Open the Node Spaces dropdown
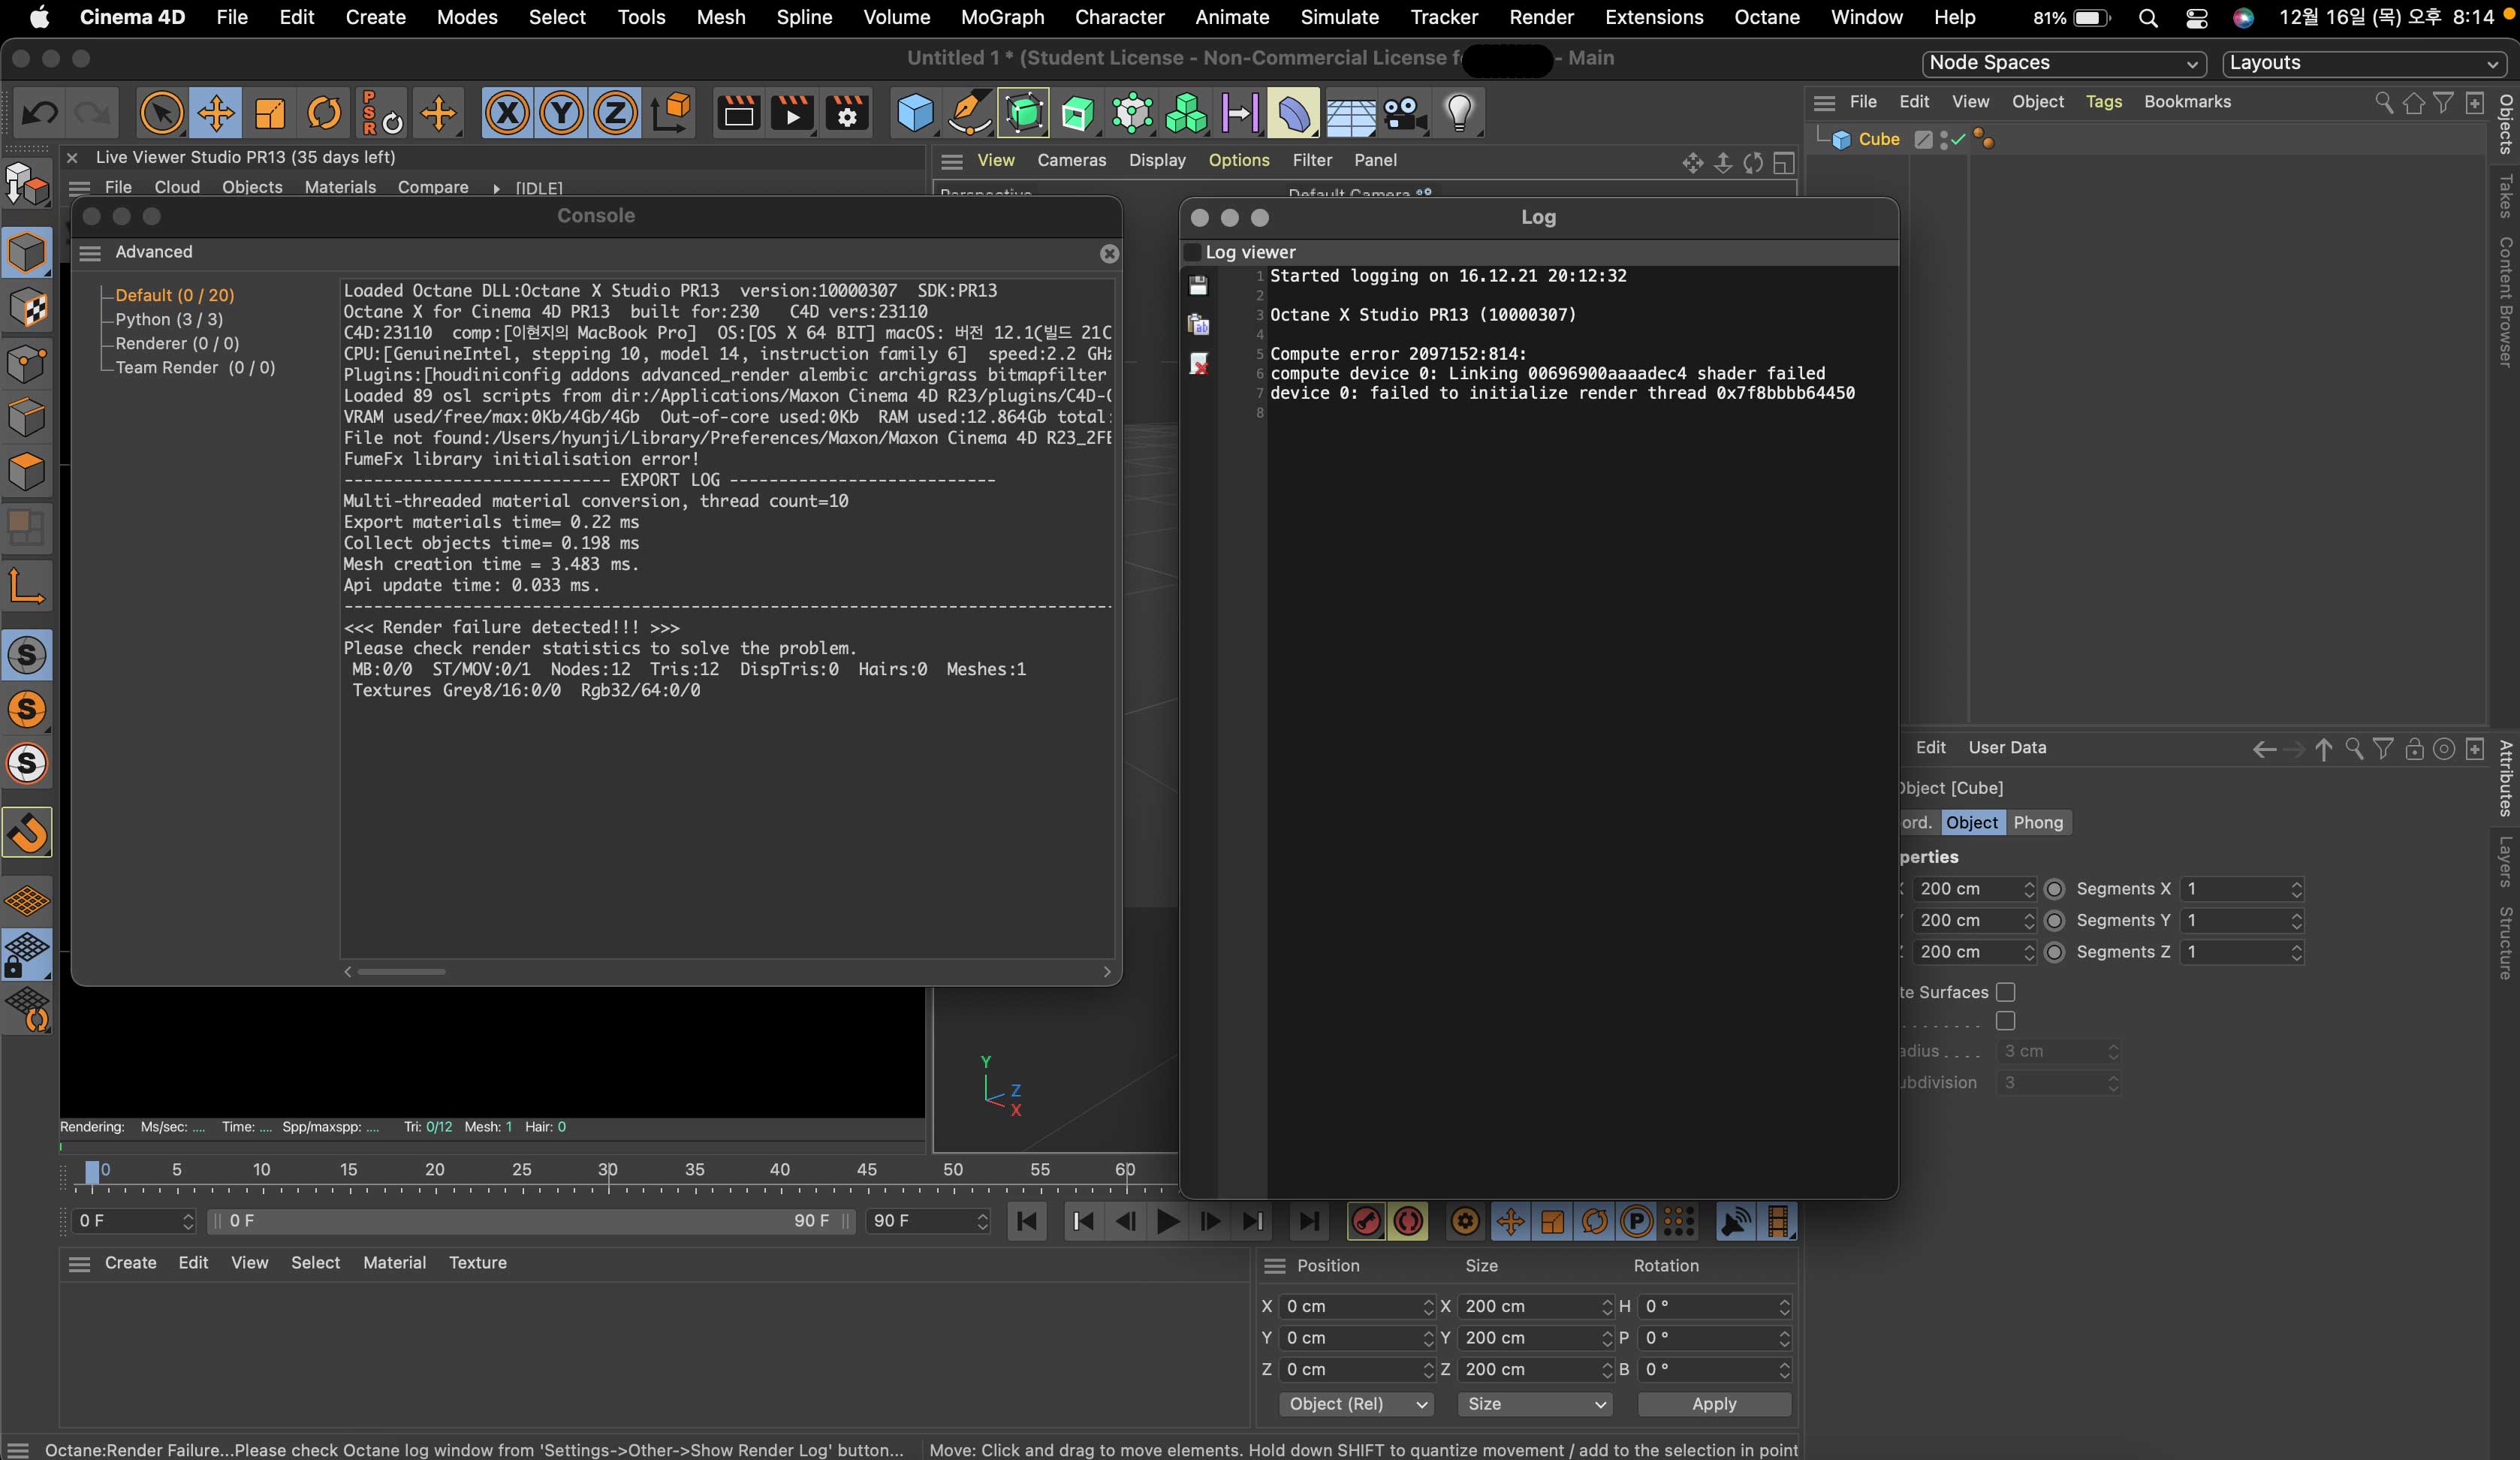The image size is (2520, 1460). tap(2063, 63)
